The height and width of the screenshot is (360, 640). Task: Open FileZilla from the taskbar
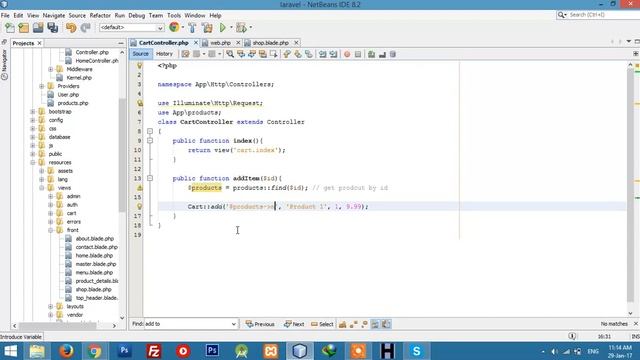coord(154,351)
